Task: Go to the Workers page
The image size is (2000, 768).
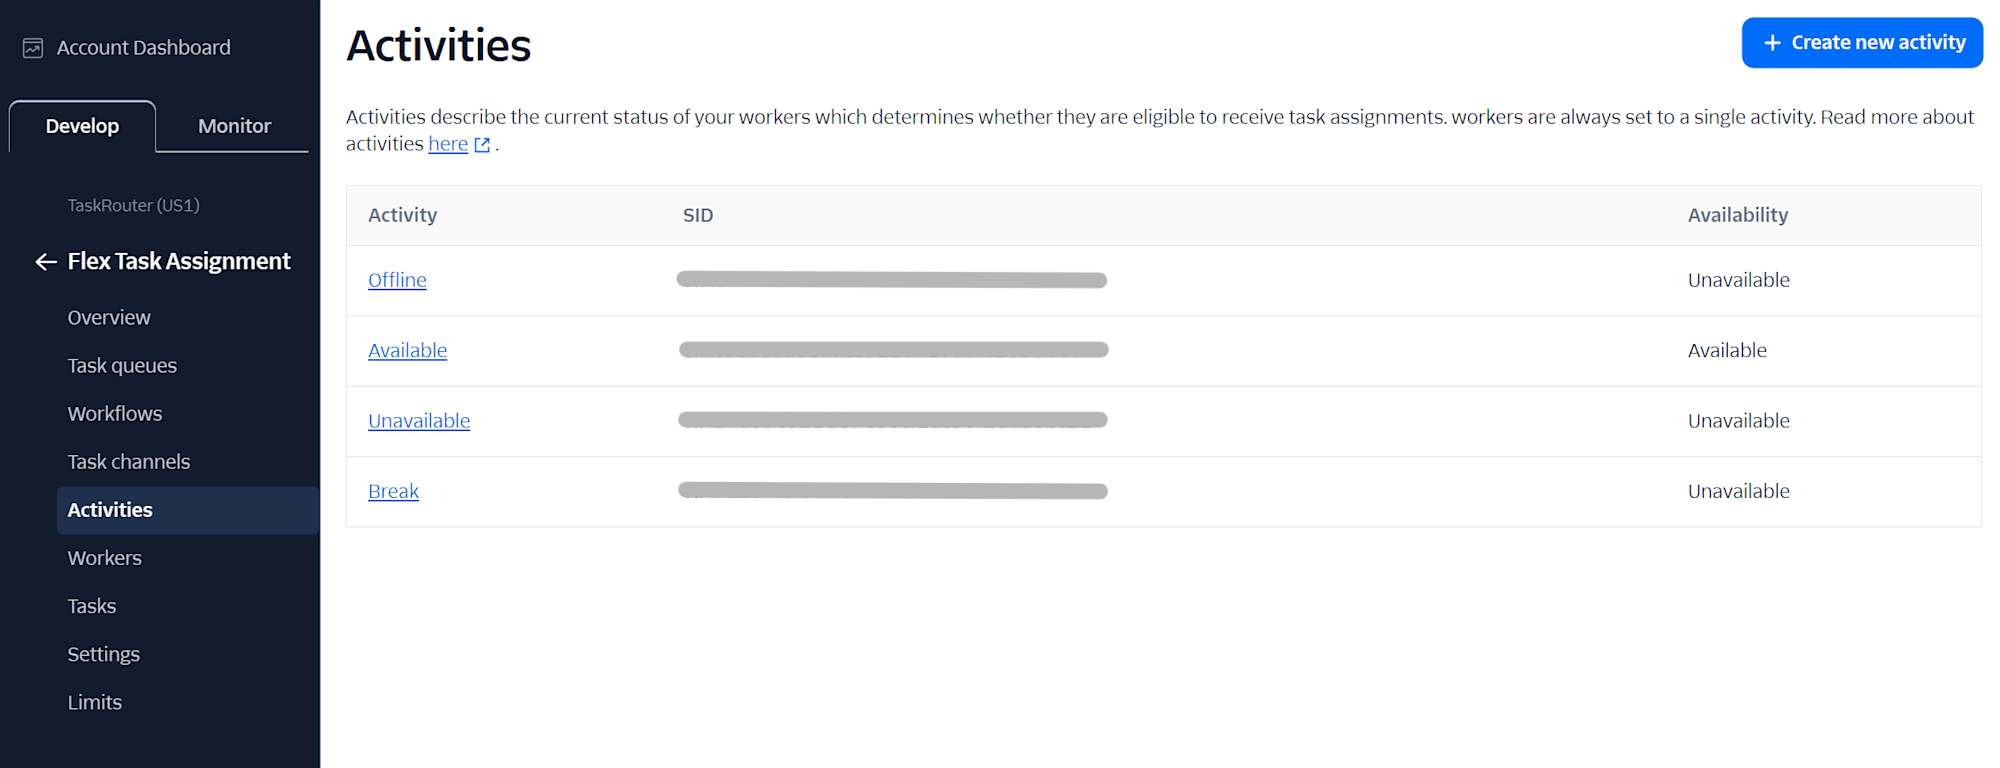Action: pos(105,558)
